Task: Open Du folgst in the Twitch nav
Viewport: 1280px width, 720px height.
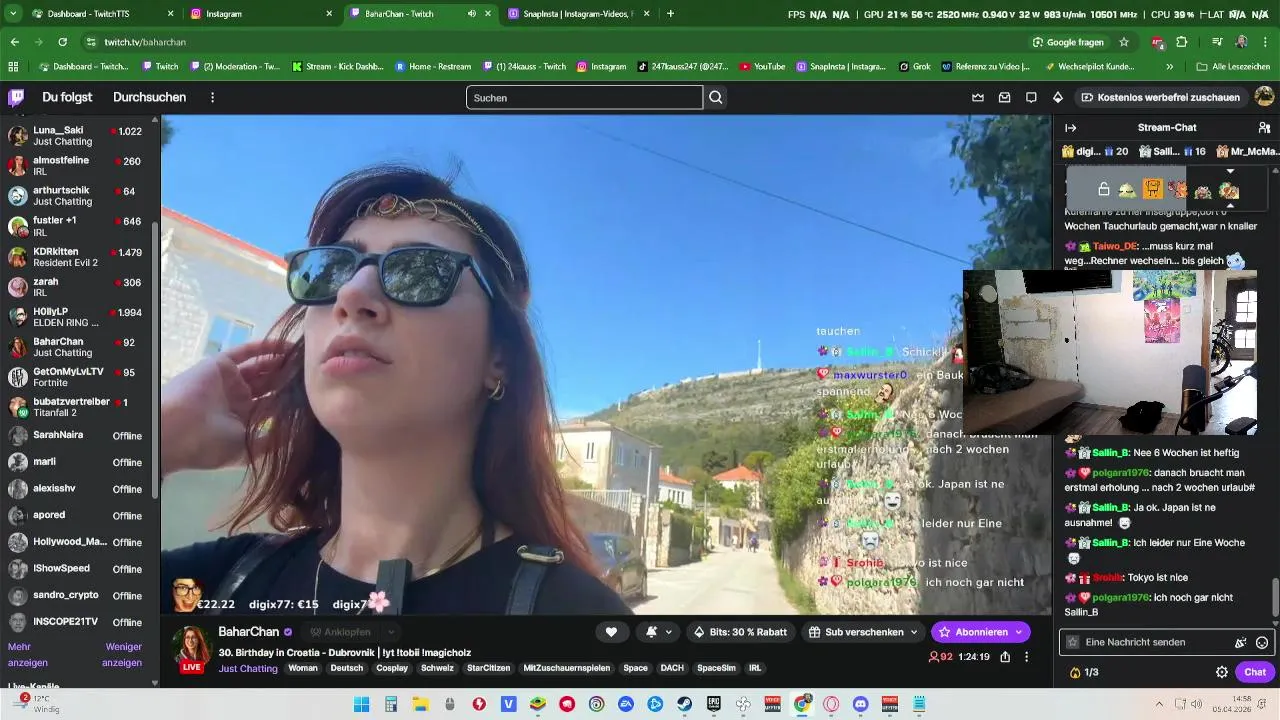Action: (x=67, y=97)
